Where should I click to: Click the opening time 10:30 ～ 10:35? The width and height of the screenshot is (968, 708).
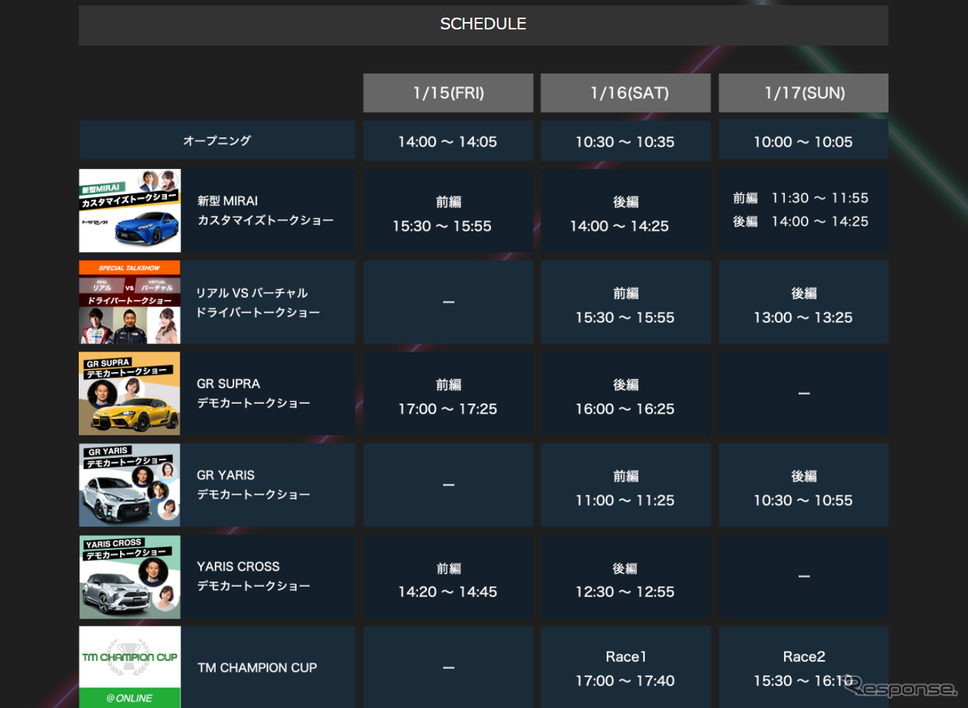pyautogui.click(x=625, y=141)
